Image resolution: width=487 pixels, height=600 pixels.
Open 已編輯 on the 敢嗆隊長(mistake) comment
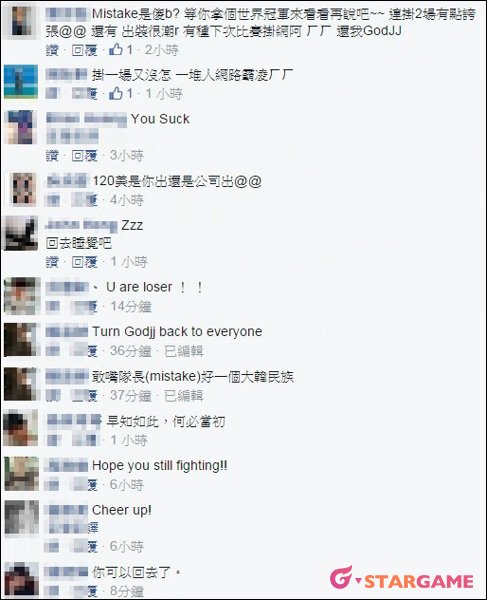click(184, 396)
